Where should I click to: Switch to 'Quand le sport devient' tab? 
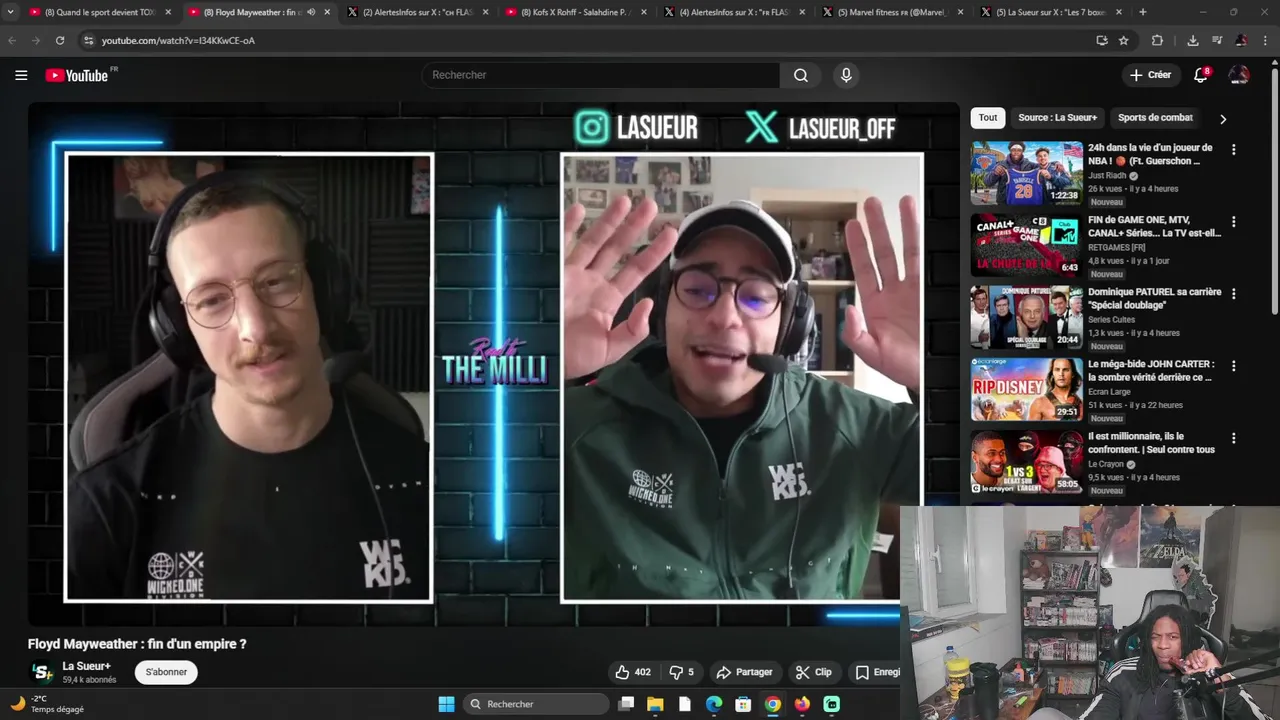click(x=100, y=12)
